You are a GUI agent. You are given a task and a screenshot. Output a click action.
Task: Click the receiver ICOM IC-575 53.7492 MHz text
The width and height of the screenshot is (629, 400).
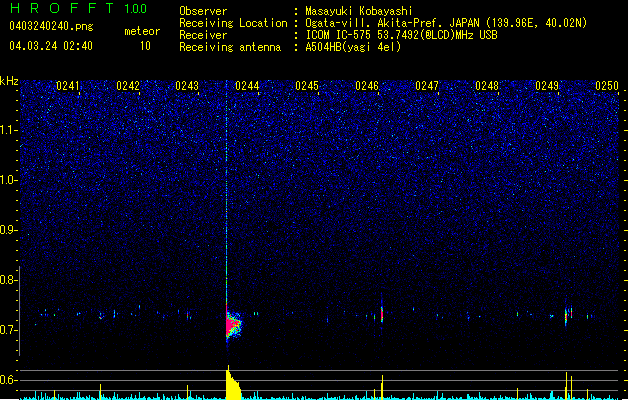point(401,35)
